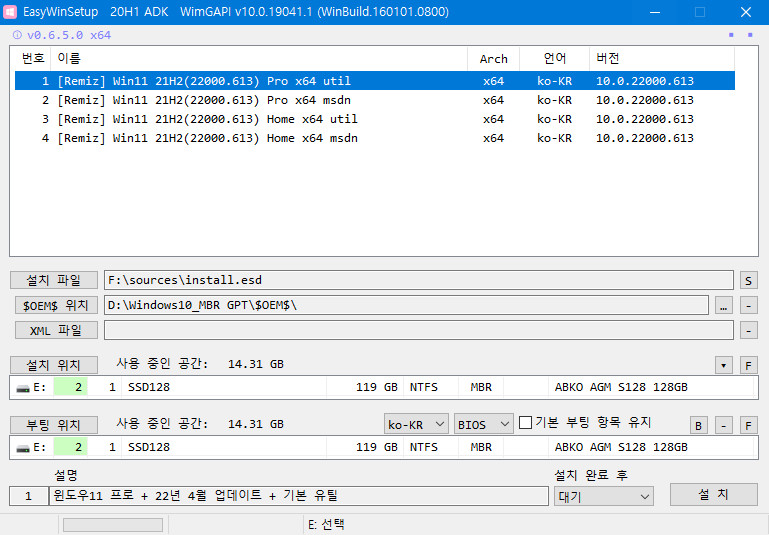769x535 pixels.
Task: Click the drive icon in the 부팅 위치 list
Action: click(x=23, y=448)
